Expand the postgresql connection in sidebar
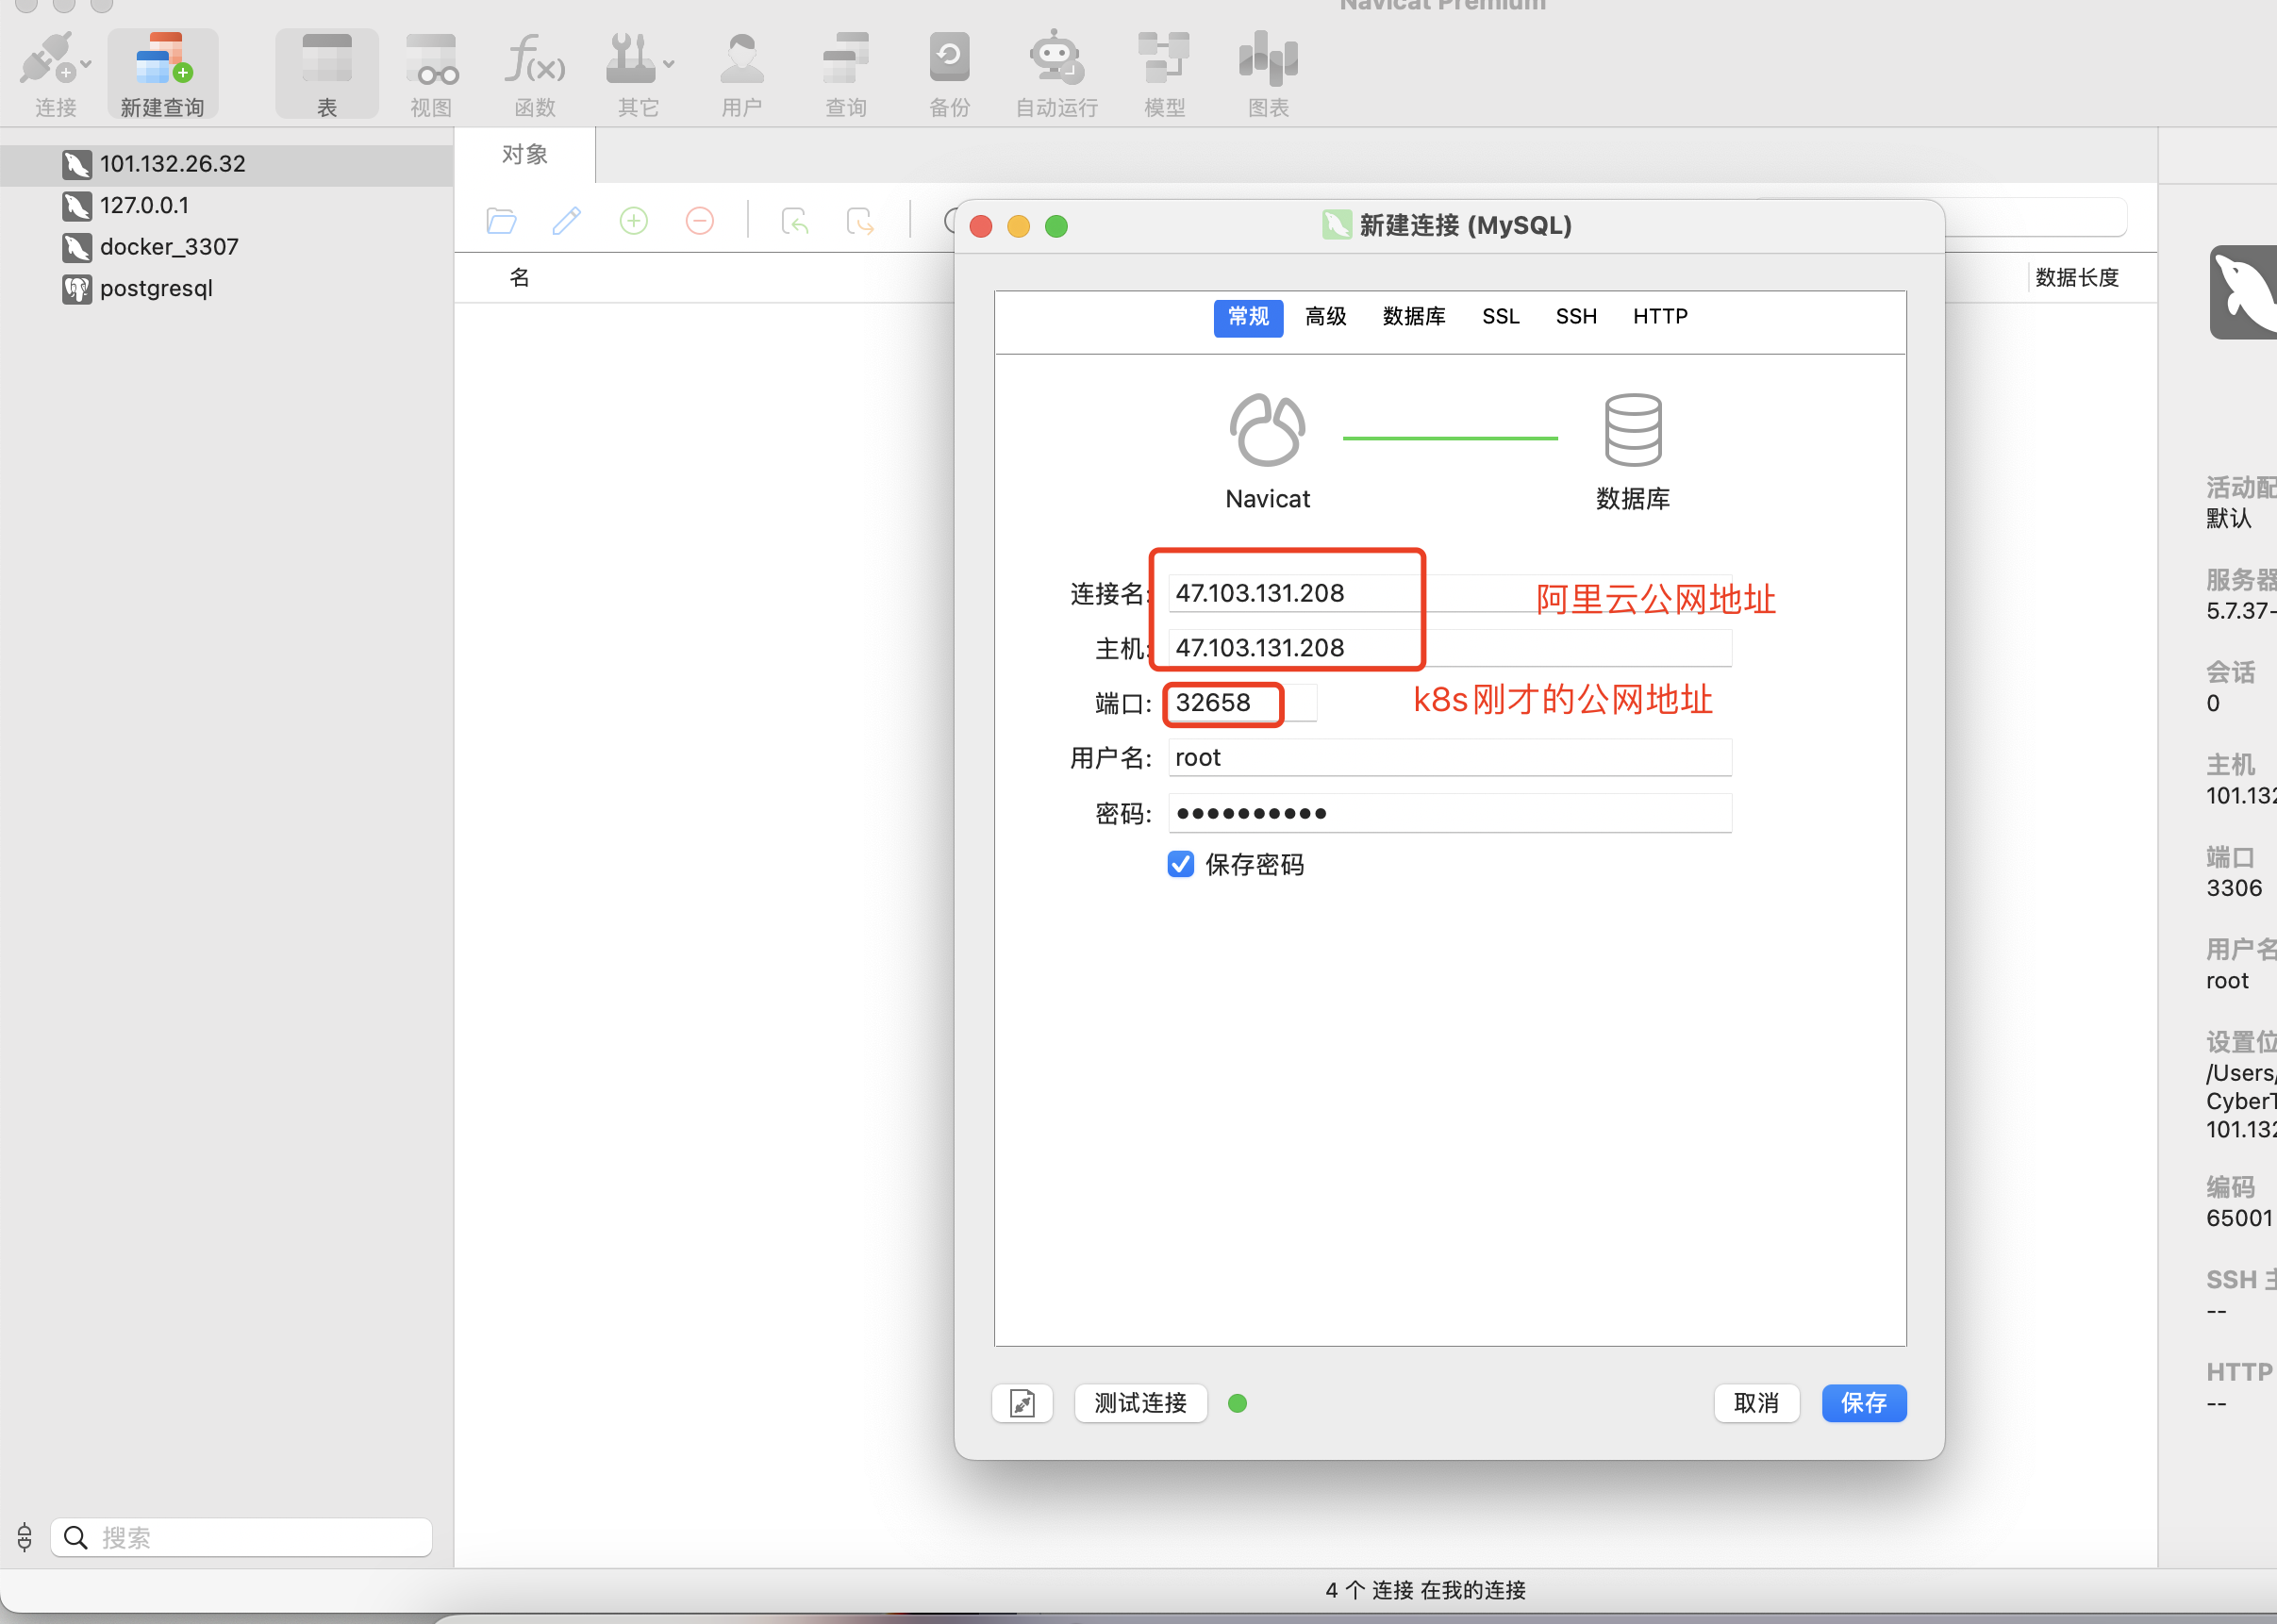 click(155, 289)
